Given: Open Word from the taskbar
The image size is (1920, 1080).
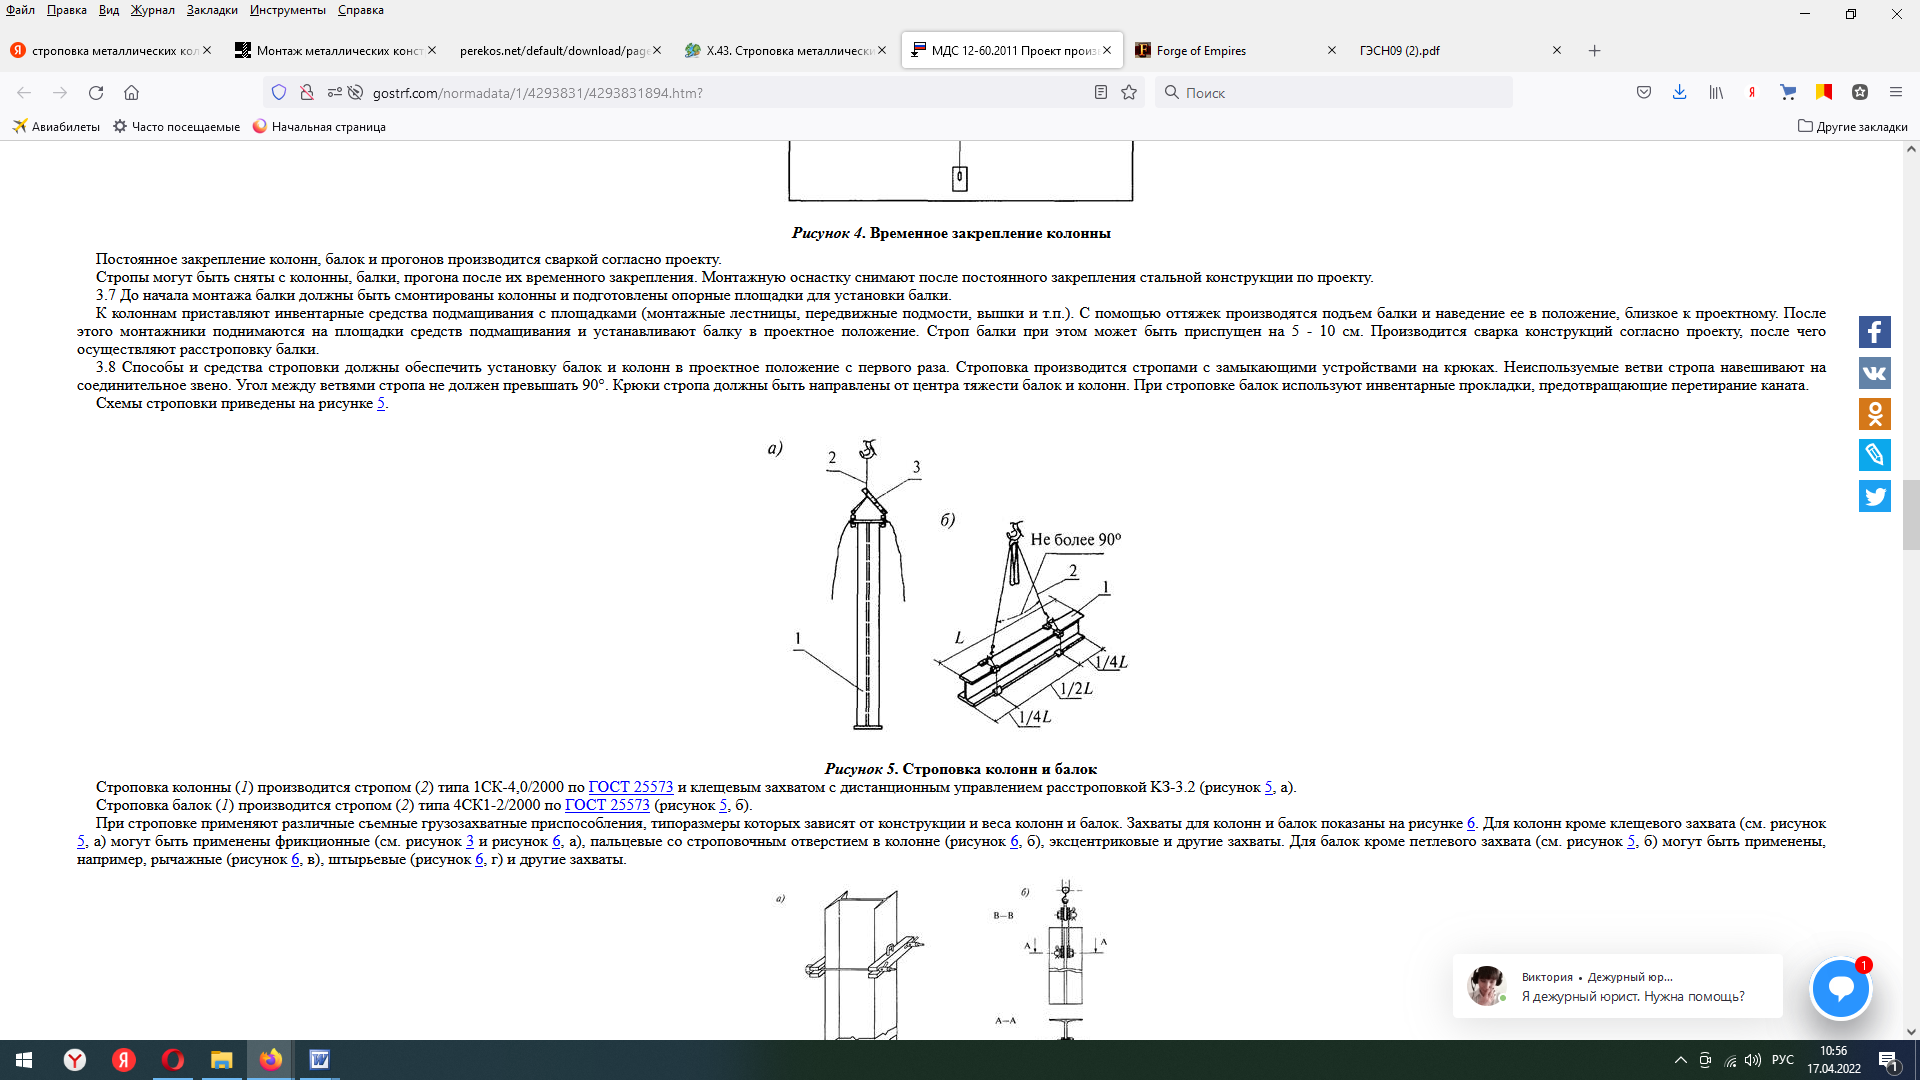Looking at the screenshot, I should [x=319, y=1060].
